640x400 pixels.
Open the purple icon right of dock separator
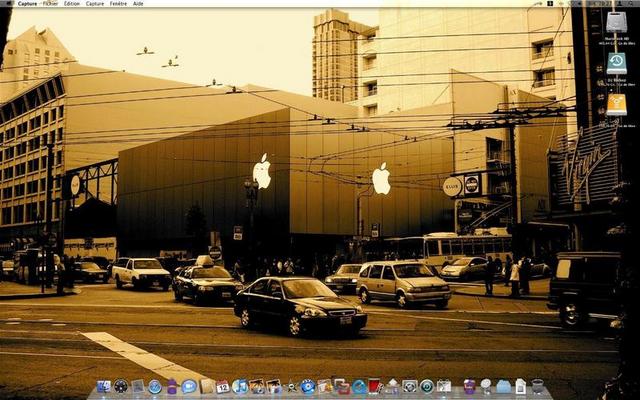point(470,386)
